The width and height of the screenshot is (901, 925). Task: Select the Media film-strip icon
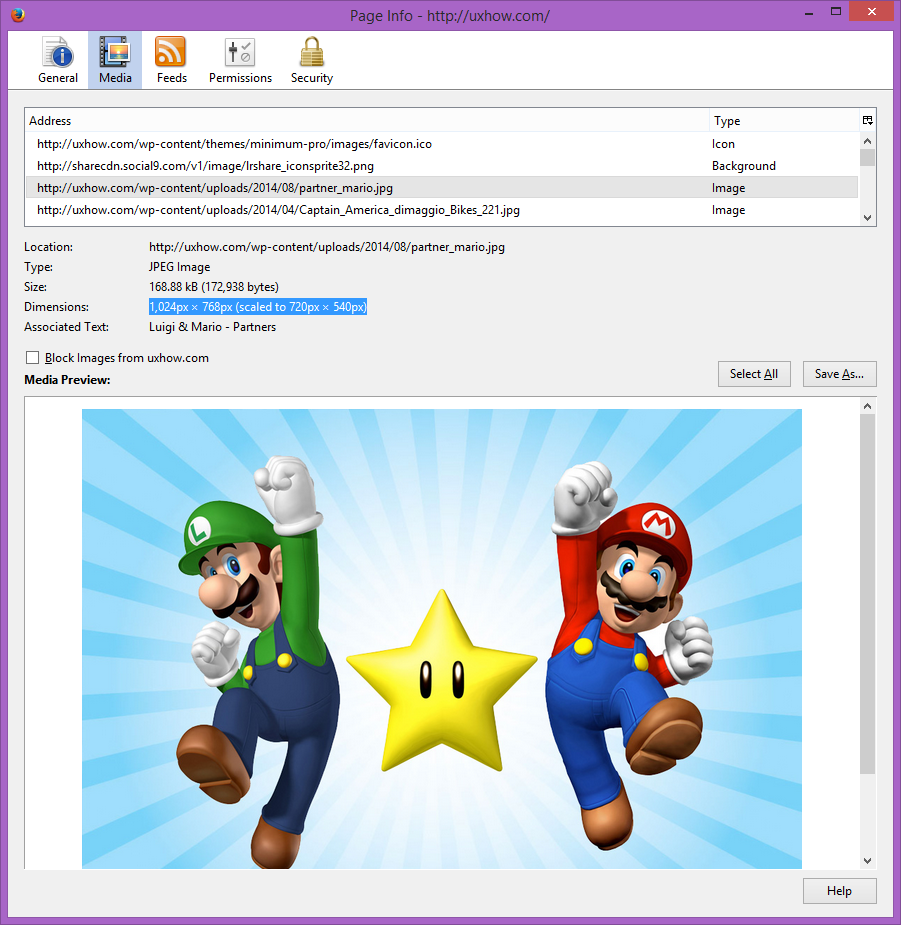tap(115, 52)
